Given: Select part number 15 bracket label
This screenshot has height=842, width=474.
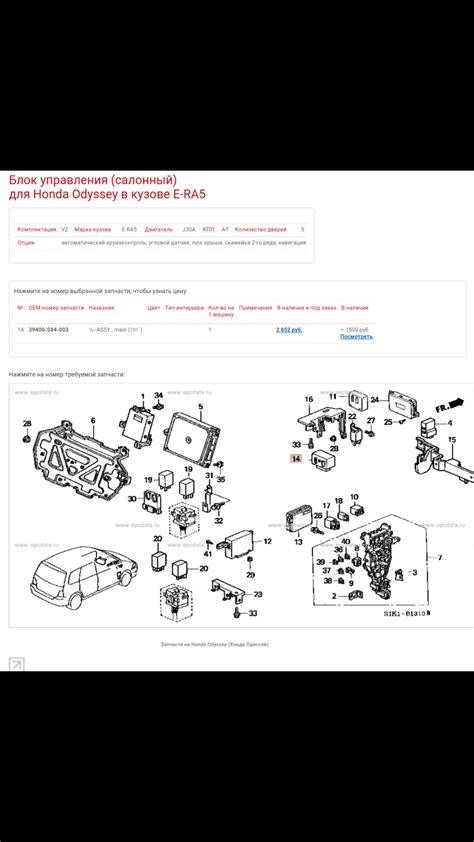Looking at the screenshot, I should tap(452, 440).
